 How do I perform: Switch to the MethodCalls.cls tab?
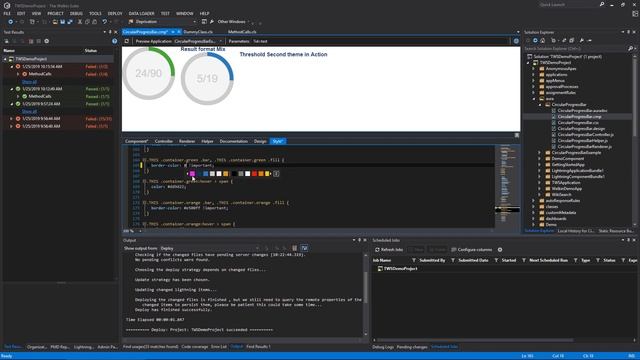[x=242, y=31]
